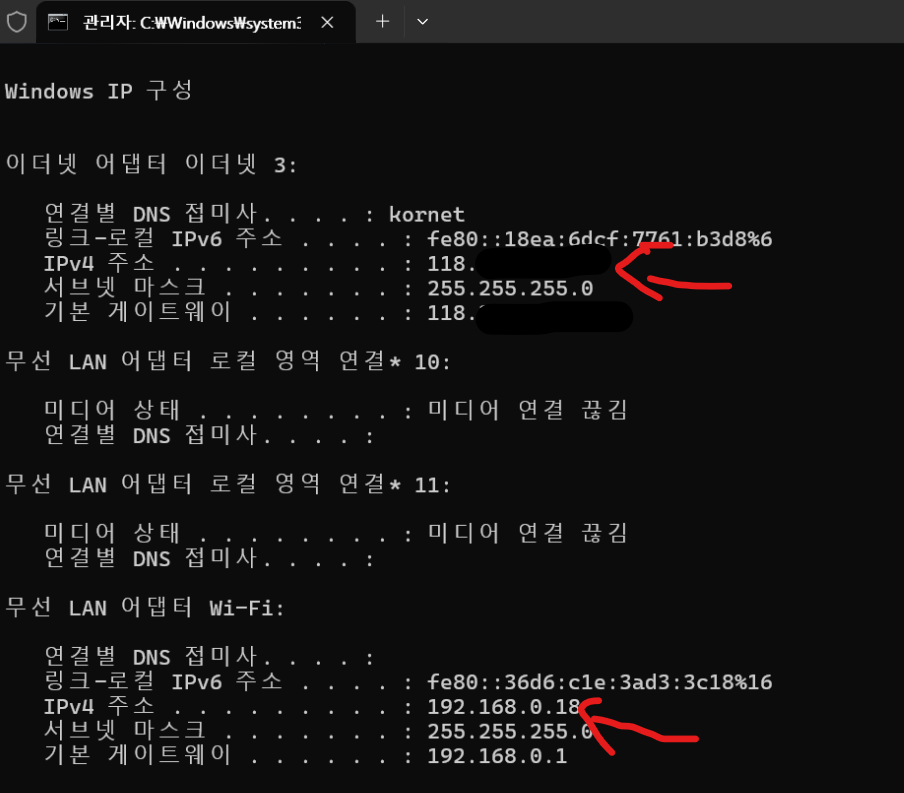904x793 pixels.
Task: Click the command prompt tab icon
Action: tap(58, 22)
